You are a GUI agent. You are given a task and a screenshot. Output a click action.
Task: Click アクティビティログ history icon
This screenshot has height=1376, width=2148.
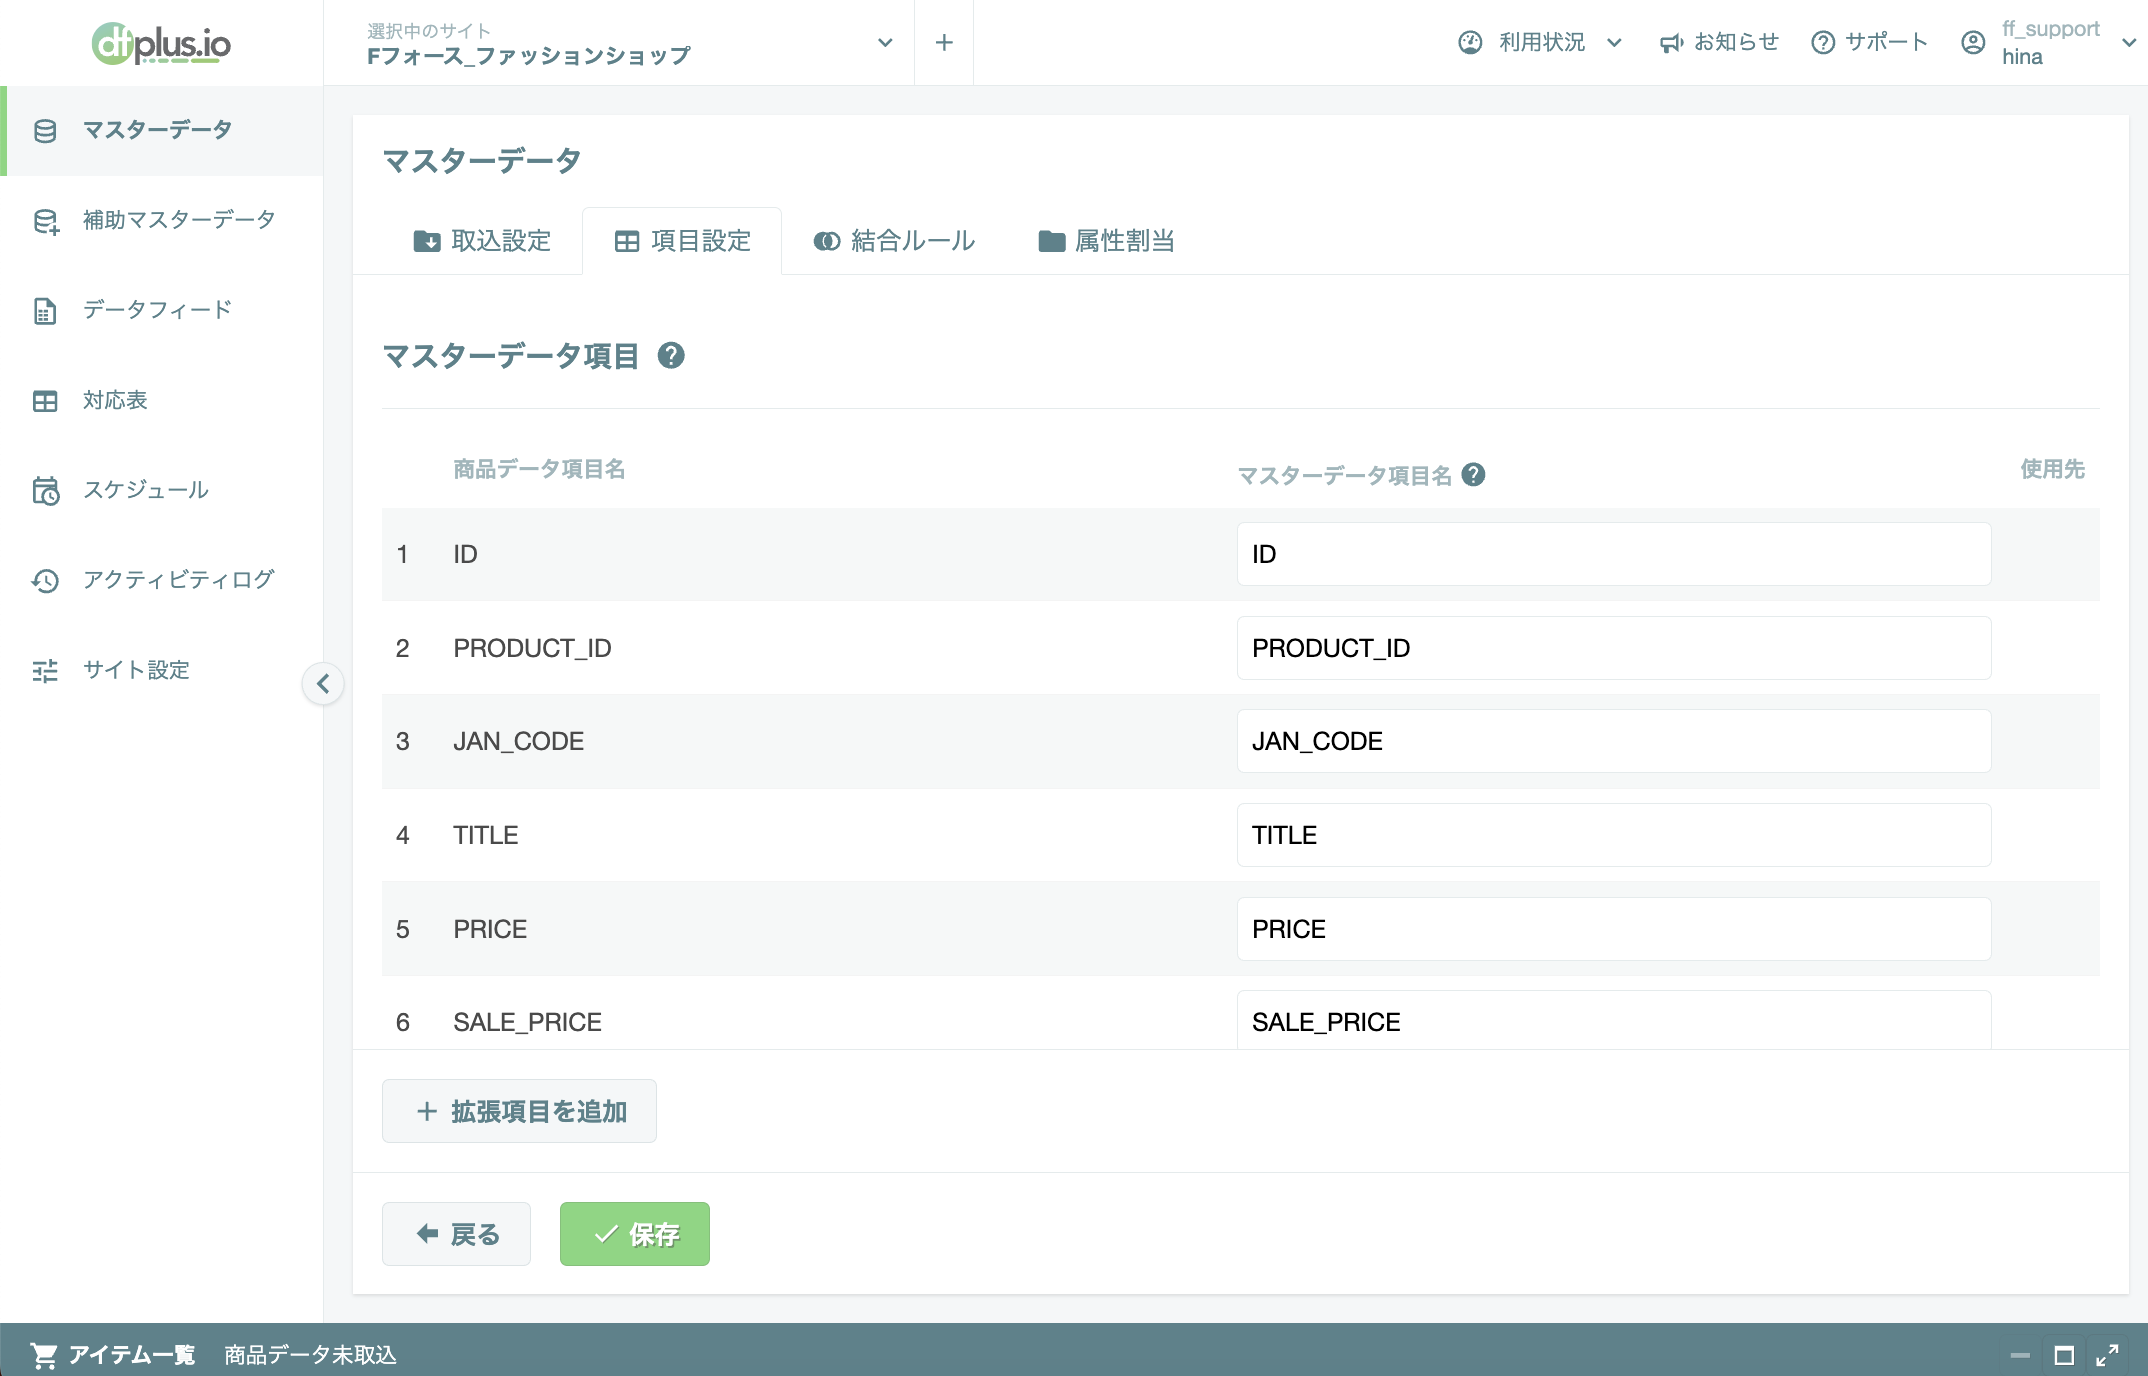pyautogui.click(x=45, y=581)
